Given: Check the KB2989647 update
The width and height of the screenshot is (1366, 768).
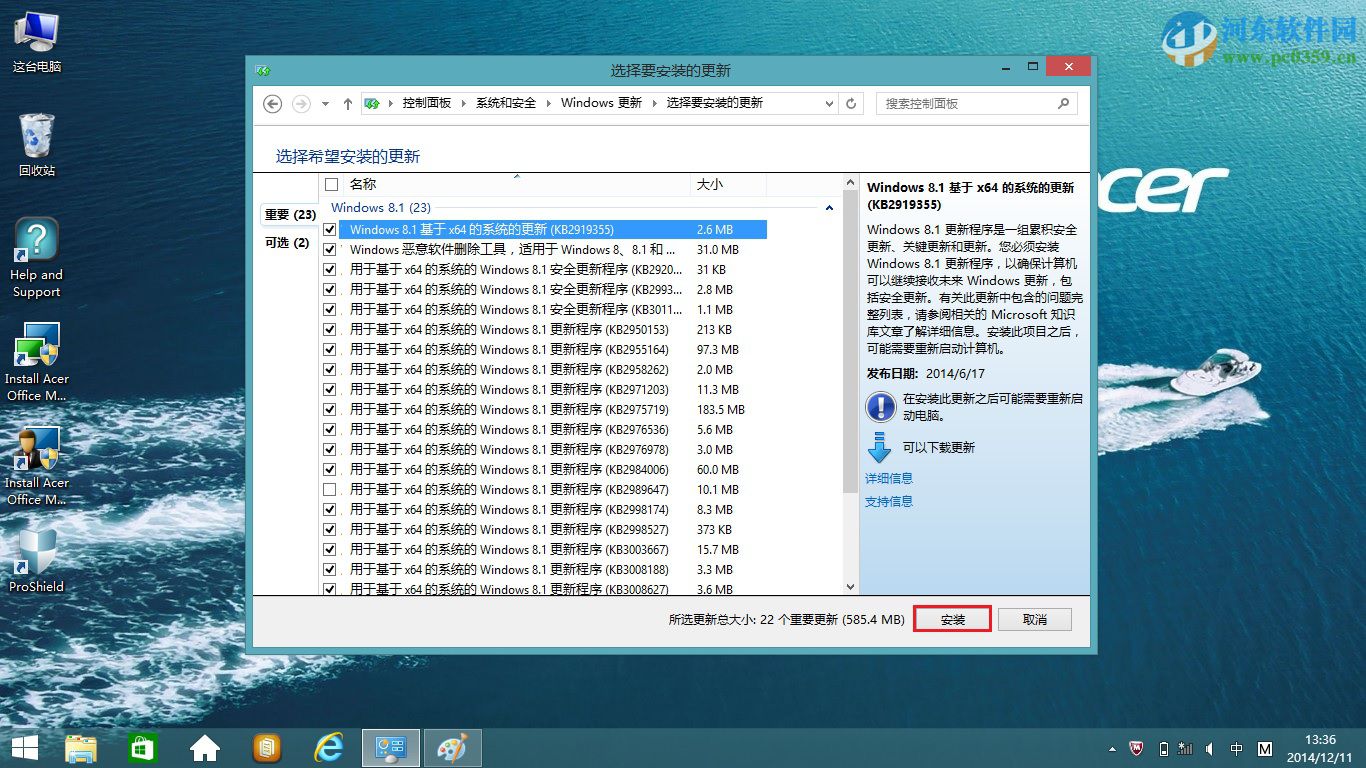Looking at the screenshot, I should click(x=330, y=489).
